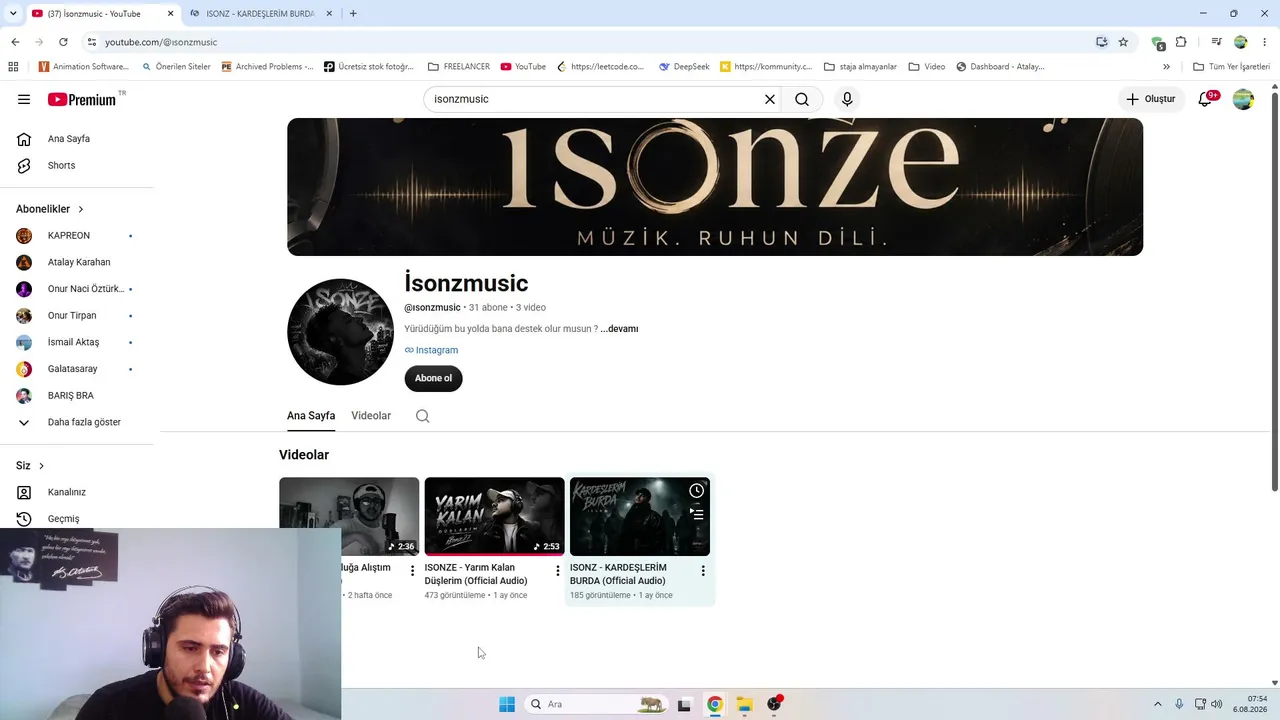Start voice search with the microphone

[847, 99]
